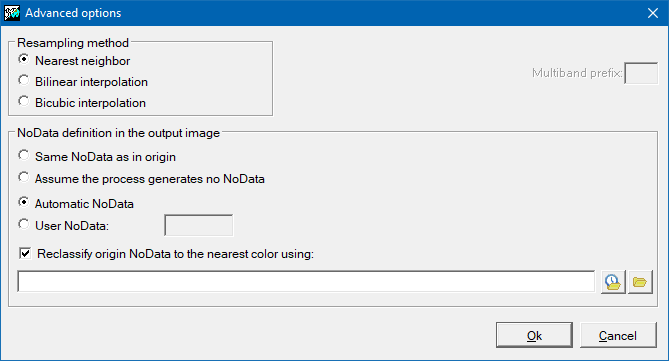Confirm with the Ok button
This screenshot has height=361, width=669.
(534, 335)
